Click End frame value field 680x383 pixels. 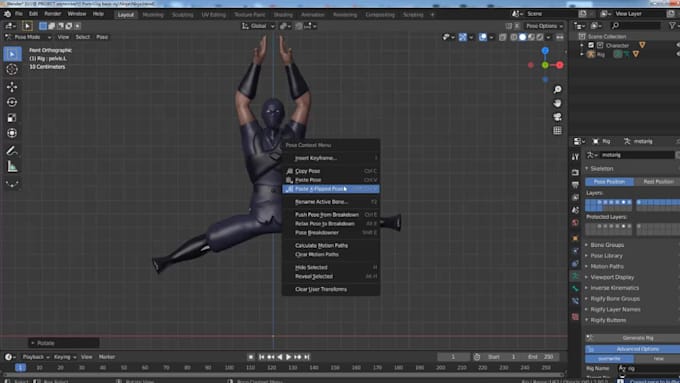click(x=542, y=357)
